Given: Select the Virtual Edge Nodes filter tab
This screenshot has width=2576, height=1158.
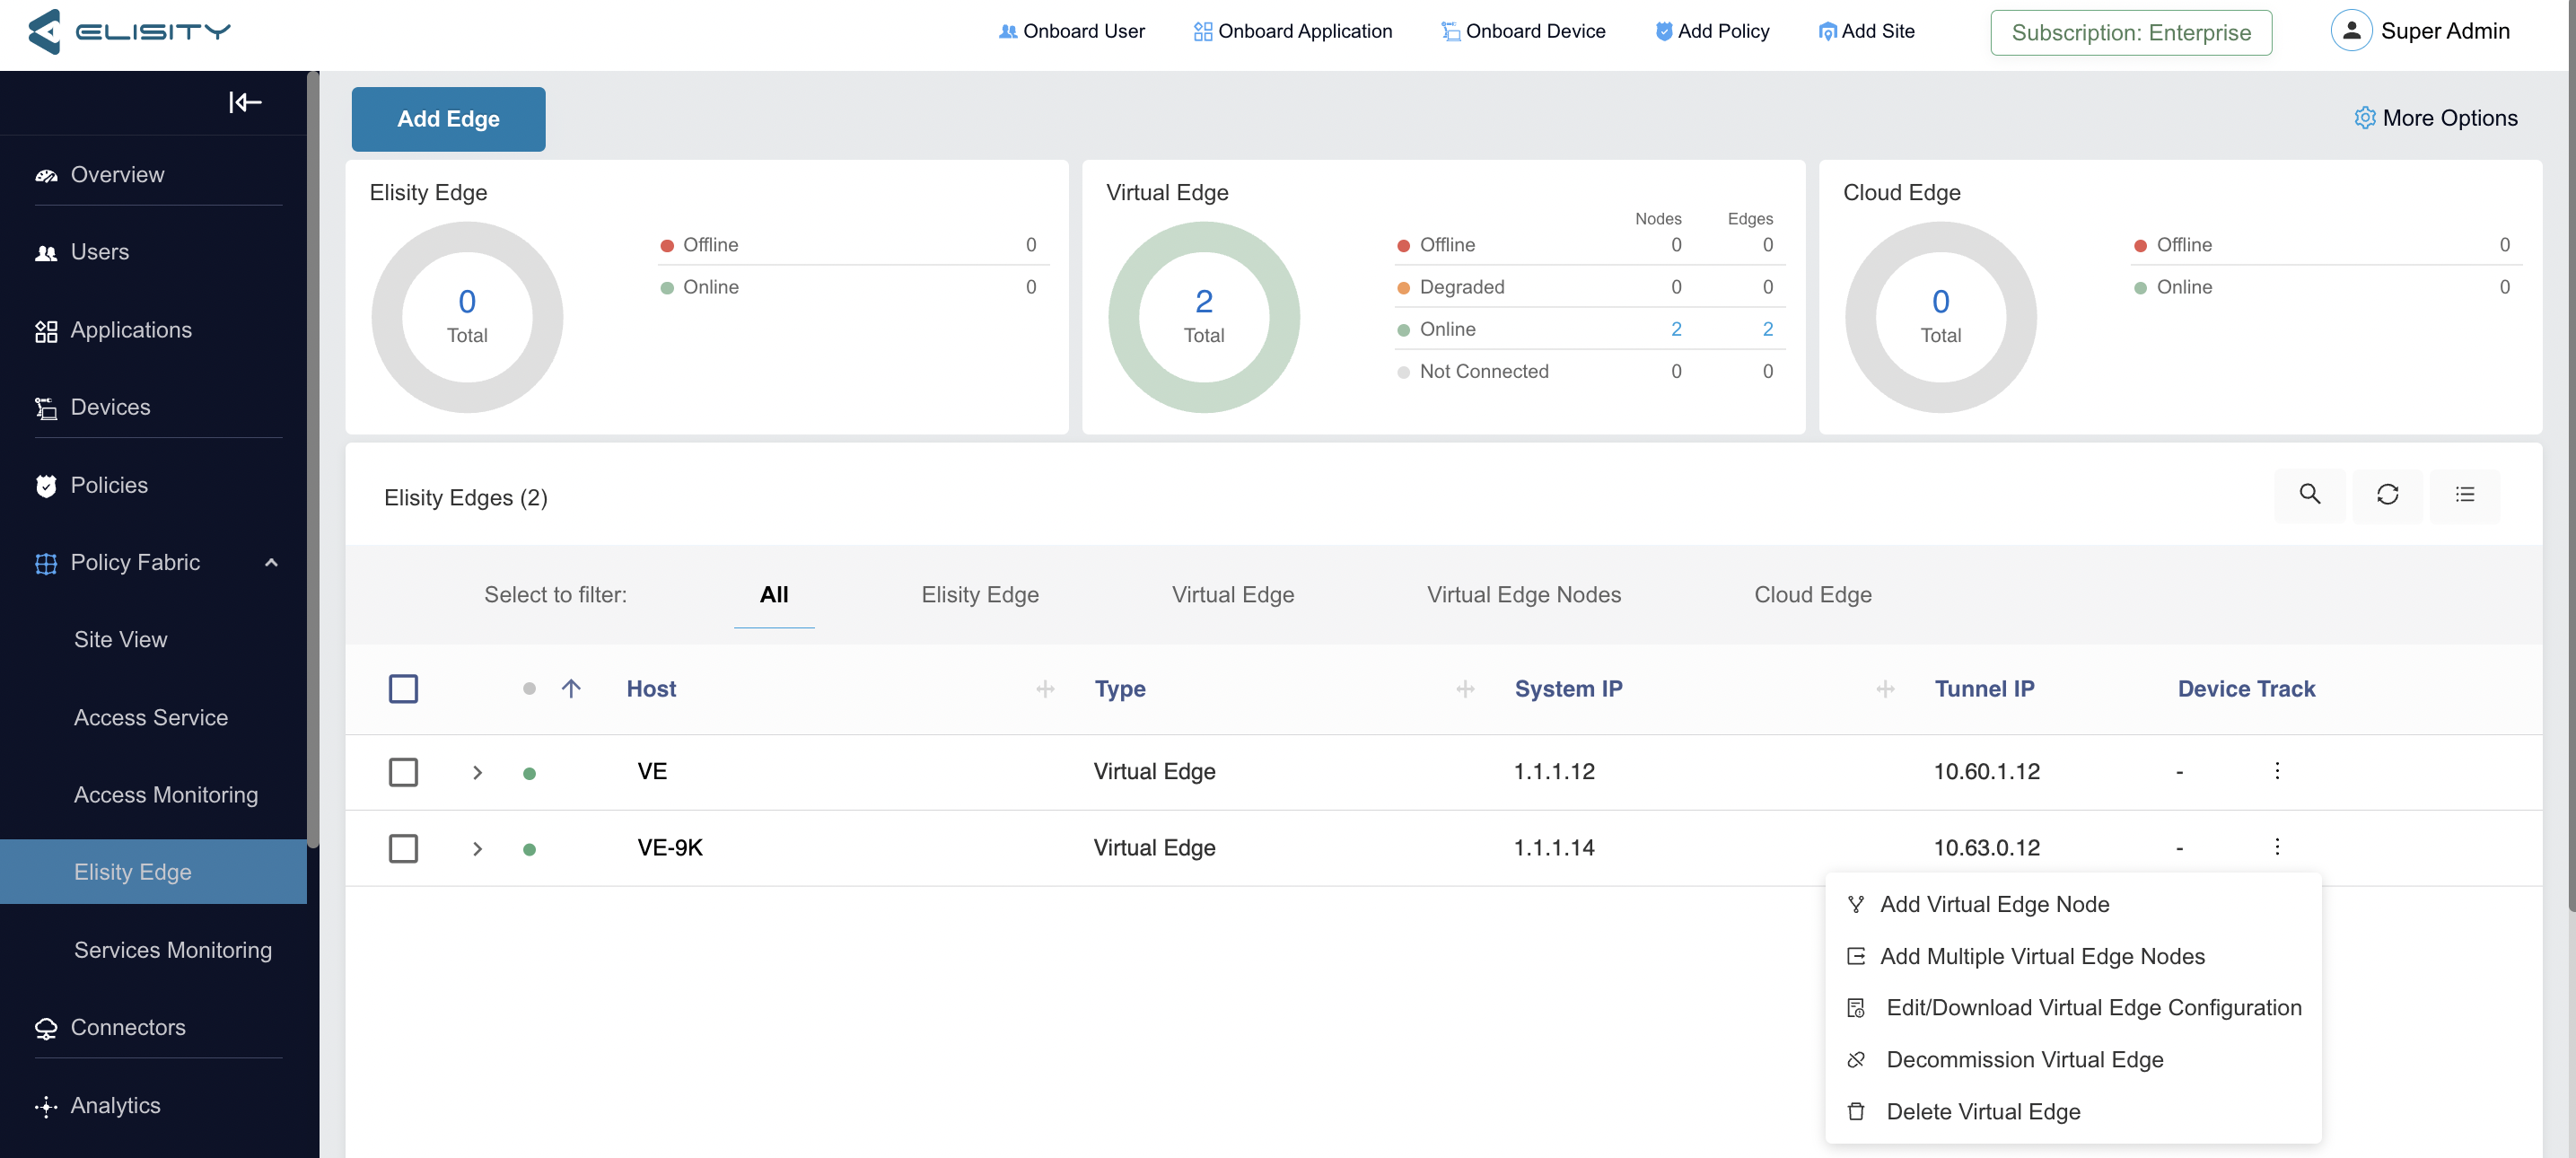Looking at the screenshot, I should (x=1524, y=595).
